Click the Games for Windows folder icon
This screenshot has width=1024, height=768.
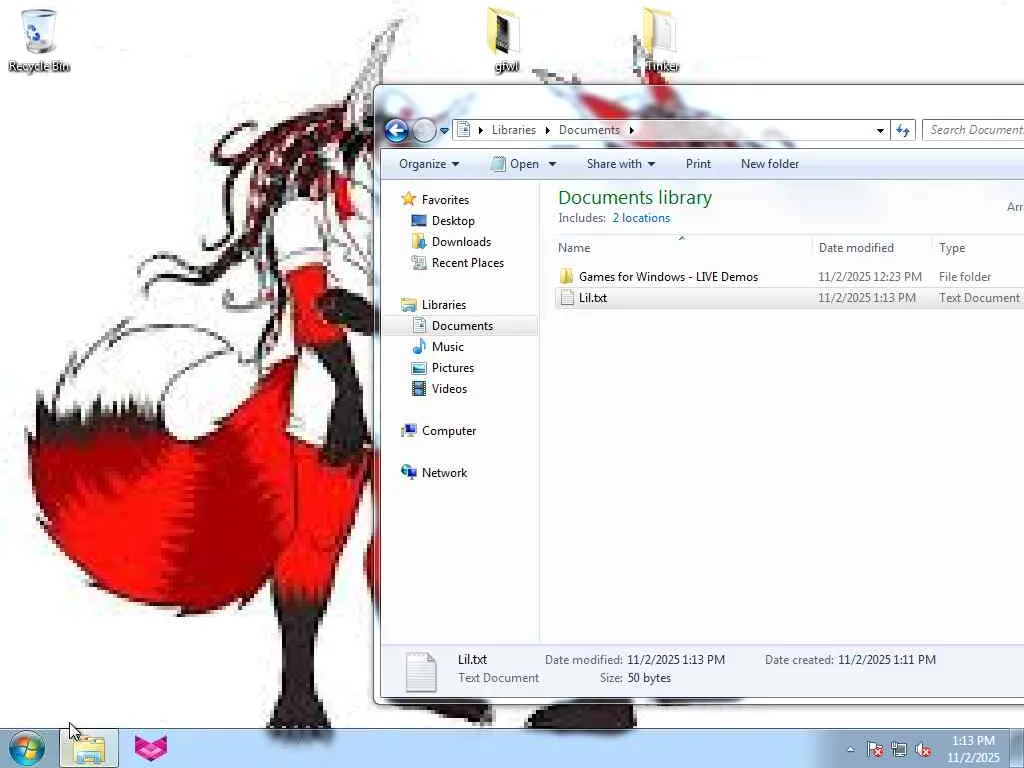click(566, 276)
